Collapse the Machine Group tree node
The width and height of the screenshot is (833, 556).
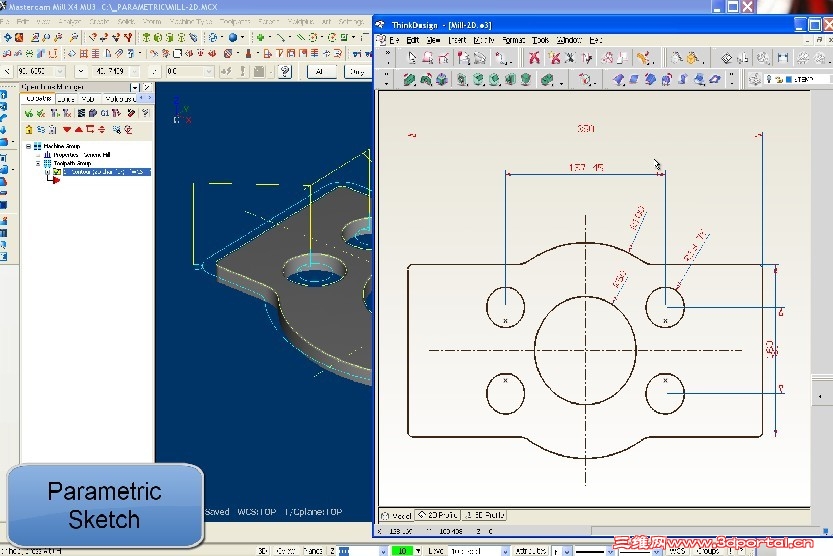(29, 146)
